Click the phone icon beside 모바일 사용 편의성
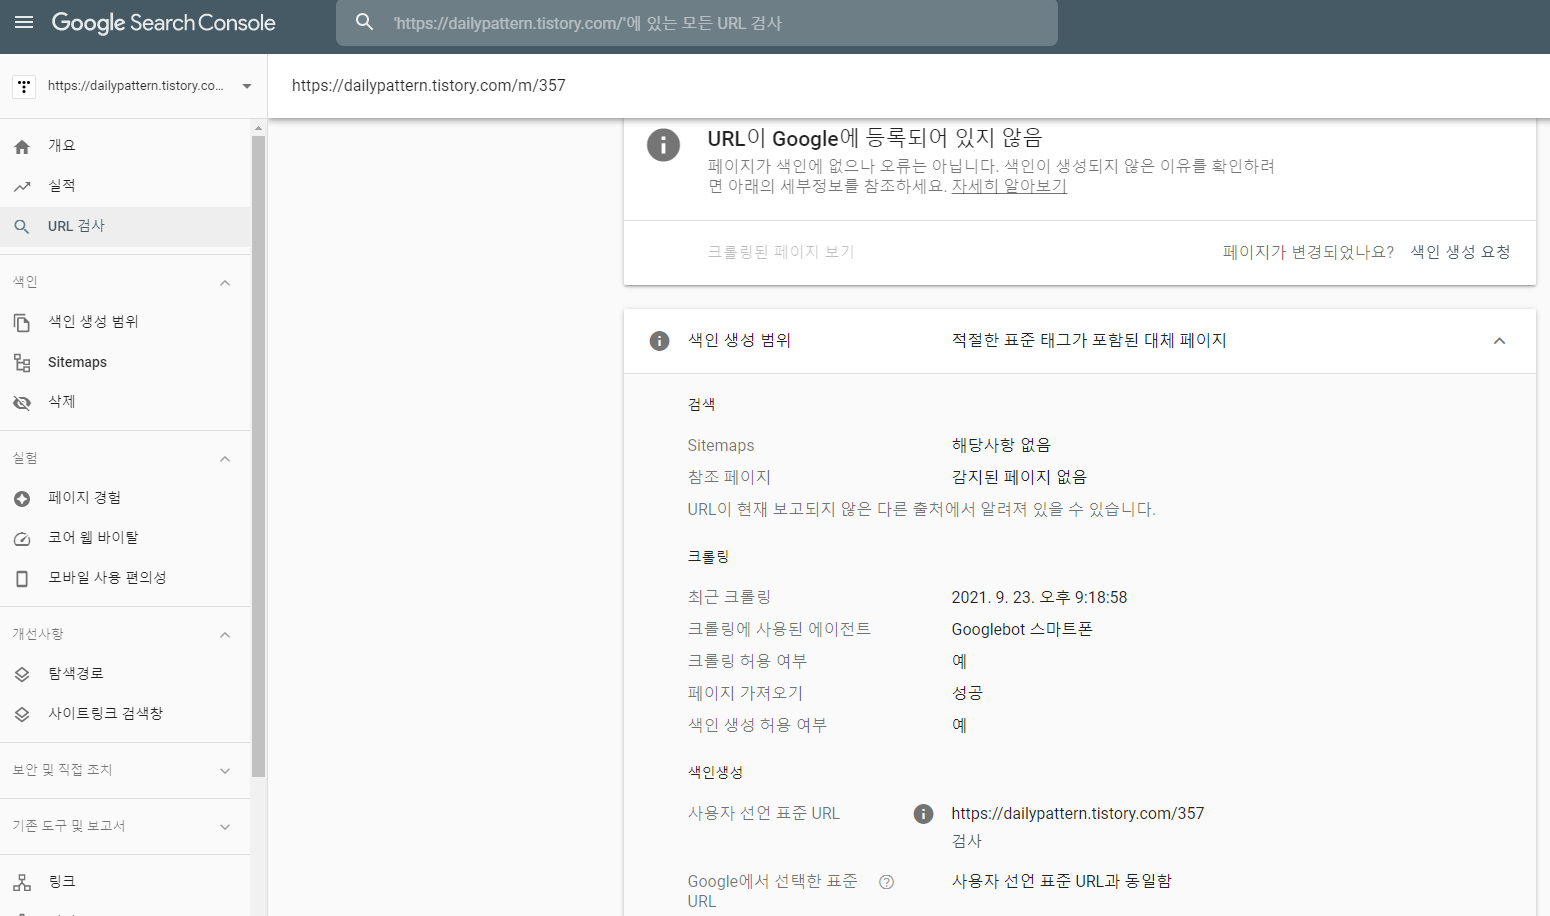Viewport: 1550px width, 916px height. (22, 579)
